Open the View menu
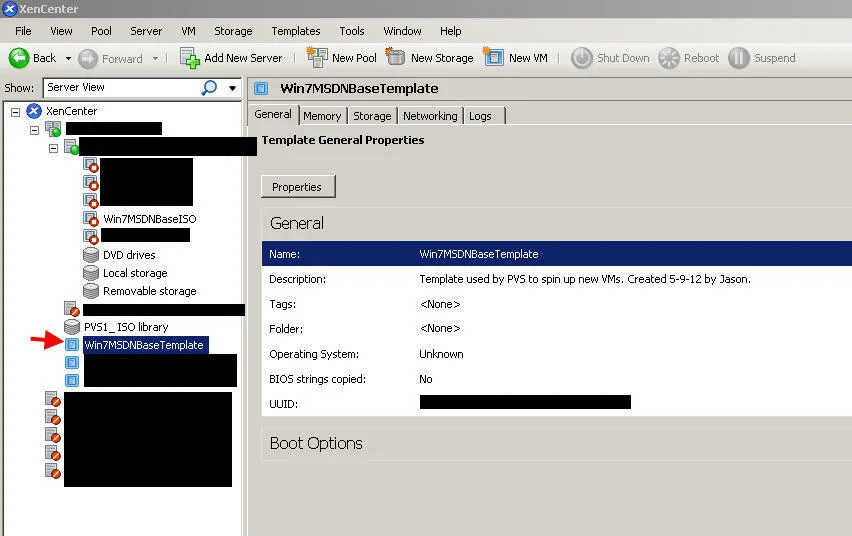Image resolution: width=852 pixels, height=536 pixels. (61, 31)
